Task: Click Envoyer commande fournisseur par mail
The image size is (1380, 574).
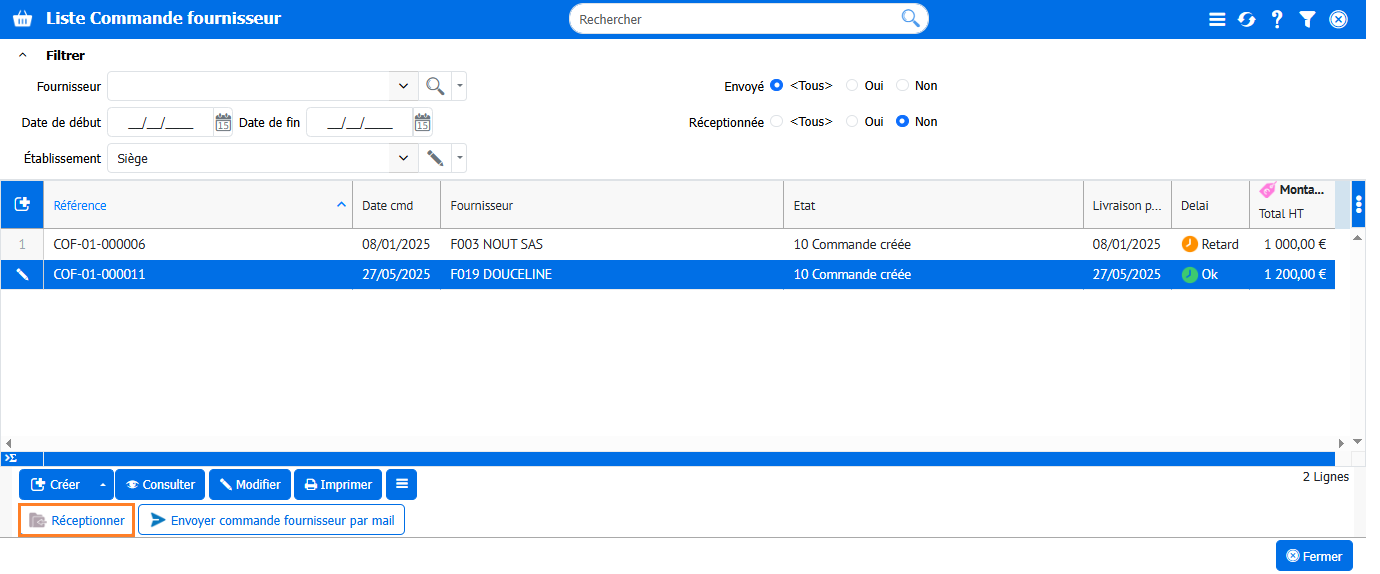Action: point(271,520)
